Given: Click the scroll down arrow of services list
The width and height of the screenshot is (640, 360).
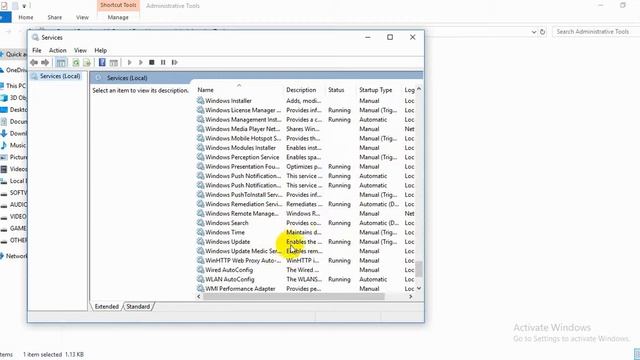Looking at the screenshot, I should 419,289.
